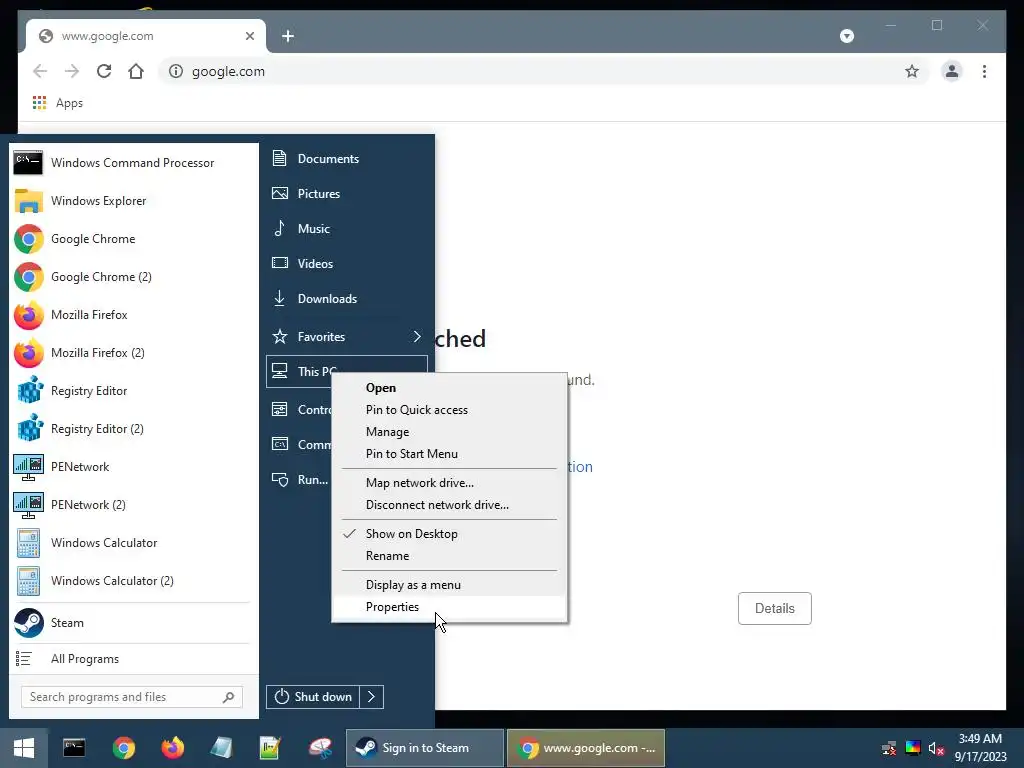1024x768 pixels.
Task: Focus the Search programs and files box
Action: (x=132, y=697)
